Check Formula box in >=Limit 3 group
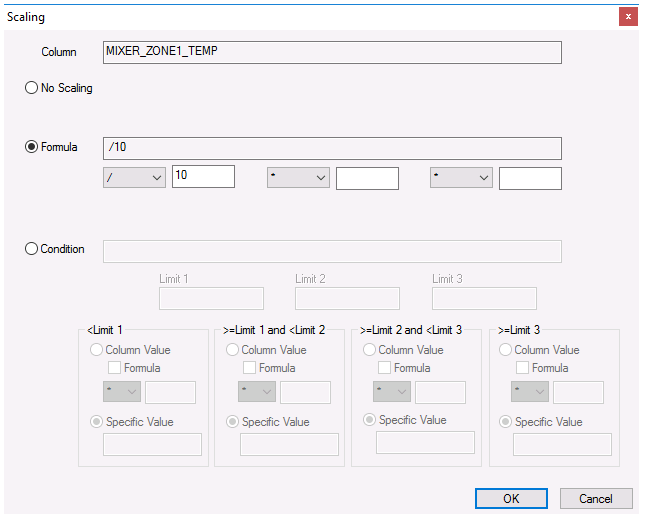Screen dimensions: 647x520 [x=522, y=368]
